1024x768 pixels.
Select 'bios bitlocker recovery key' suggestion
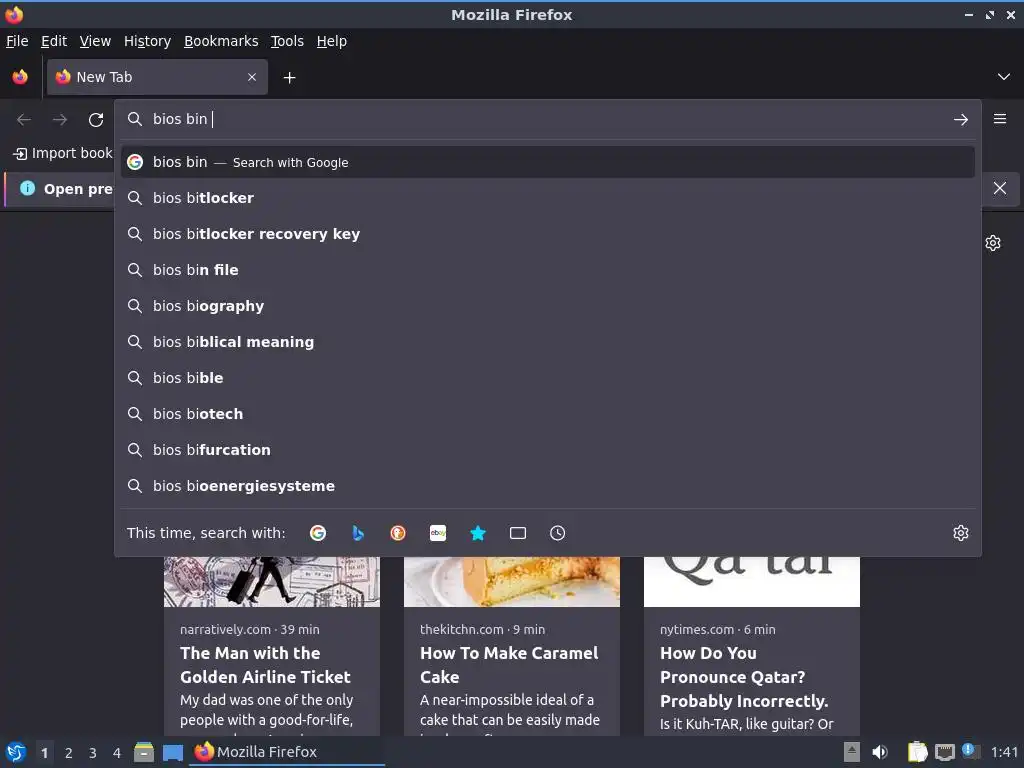547,234
